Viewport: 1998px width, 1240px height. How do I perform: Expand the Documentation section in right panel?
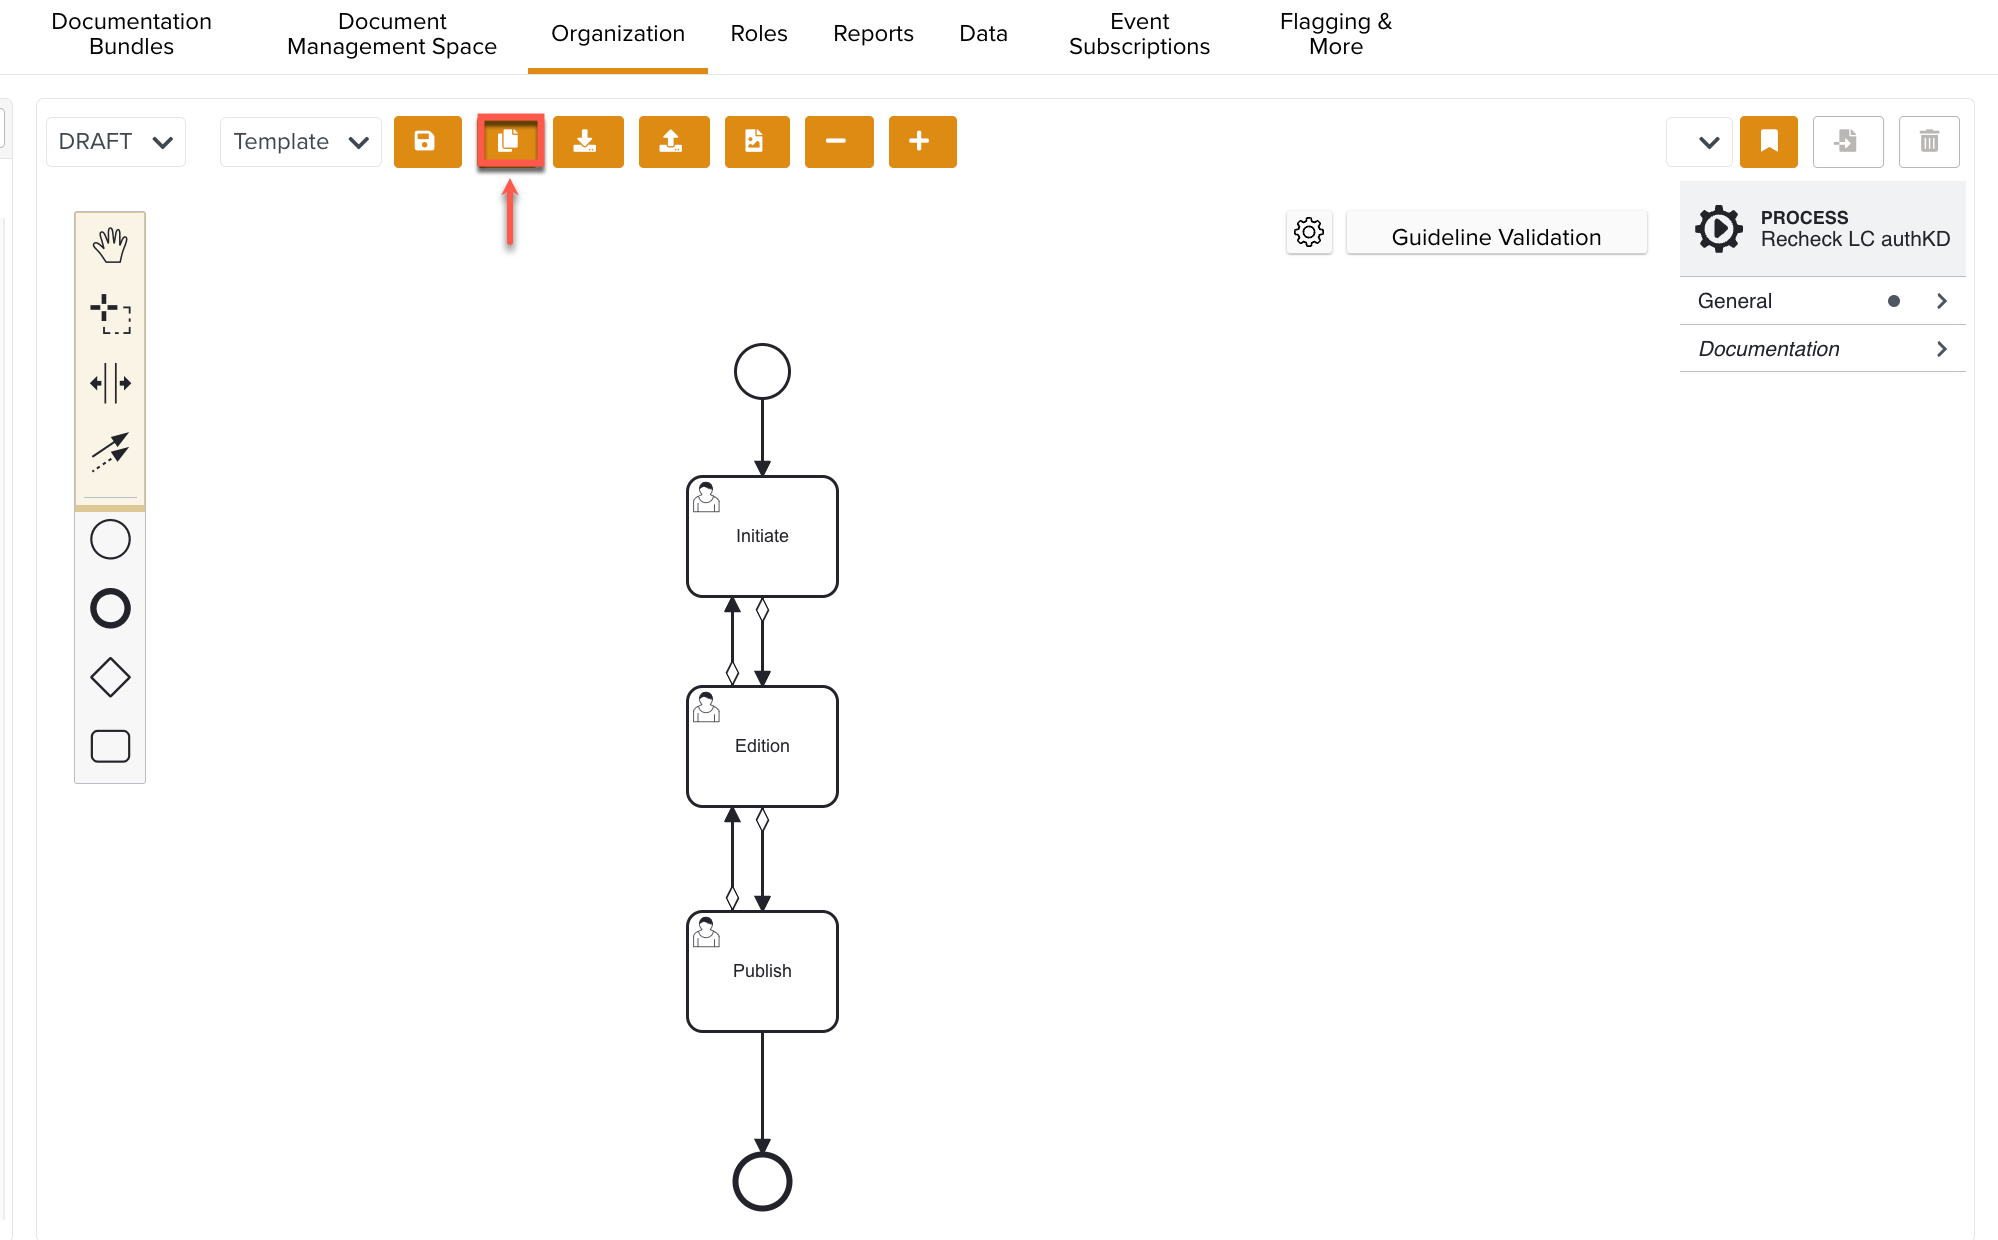pyautogui.click(x=1822, y=348)
